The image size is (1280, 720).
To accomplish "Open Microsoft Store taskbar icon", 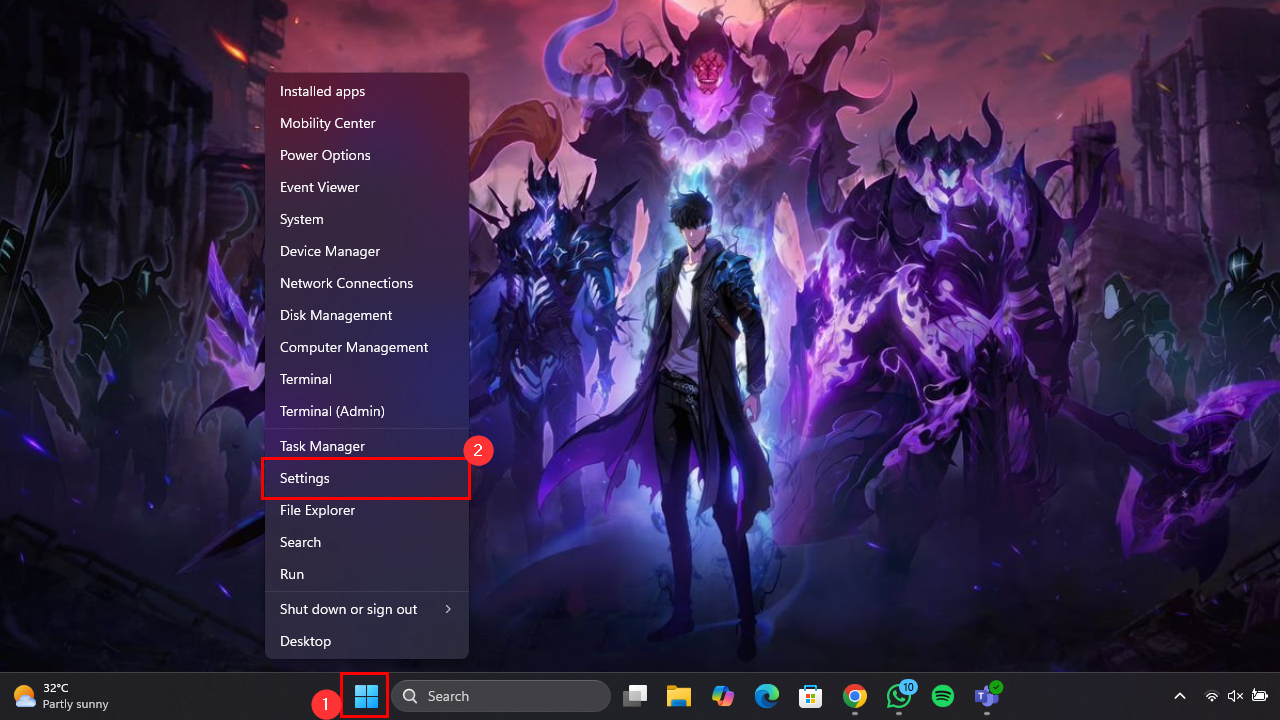I will pyautogui.click(x=810, y=696).
